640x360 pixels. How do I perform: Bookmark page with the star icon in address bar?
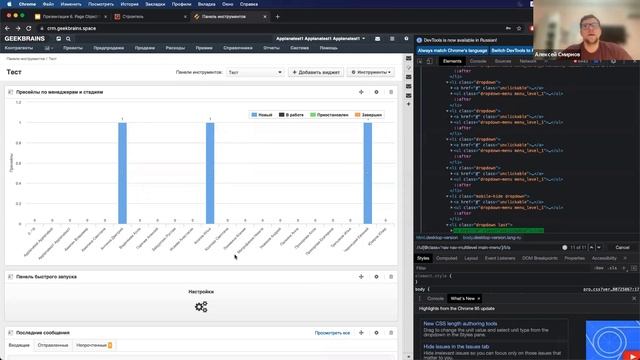point(519,29)
